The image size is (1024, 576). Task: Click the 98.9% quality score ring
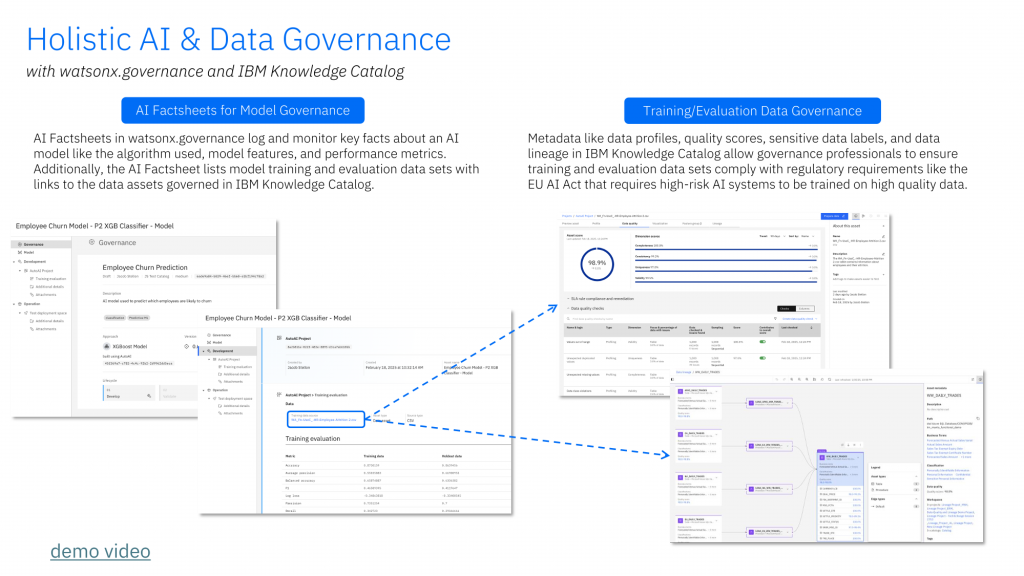pyautogui.click(x=597, y=264)
